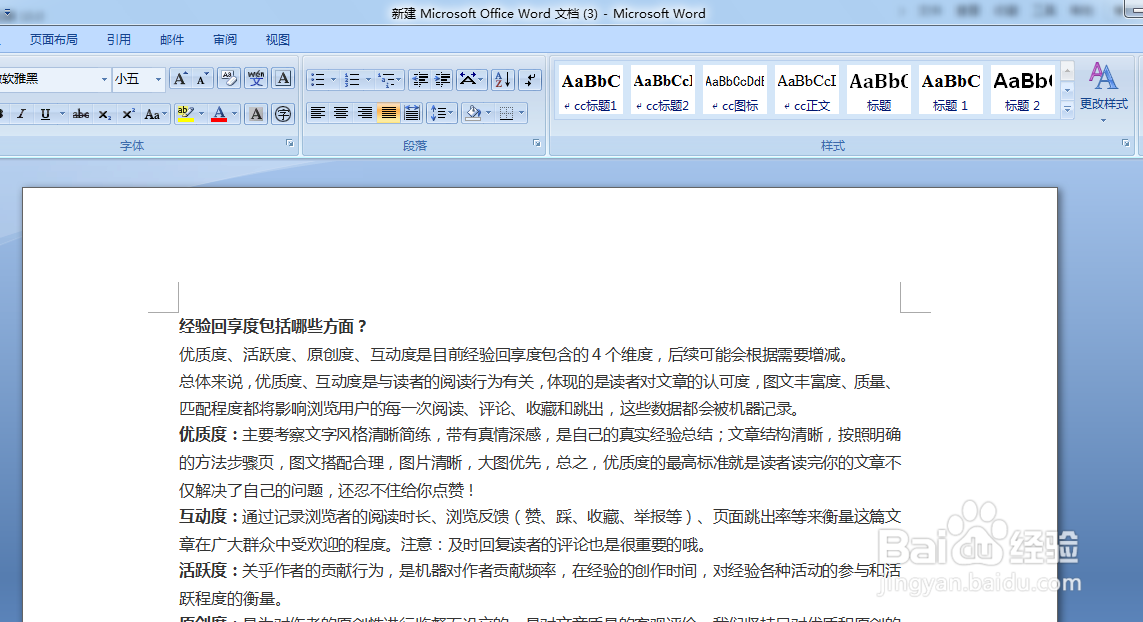
Task: Open the font size dropdown
Action: click(x=157, y=77)
